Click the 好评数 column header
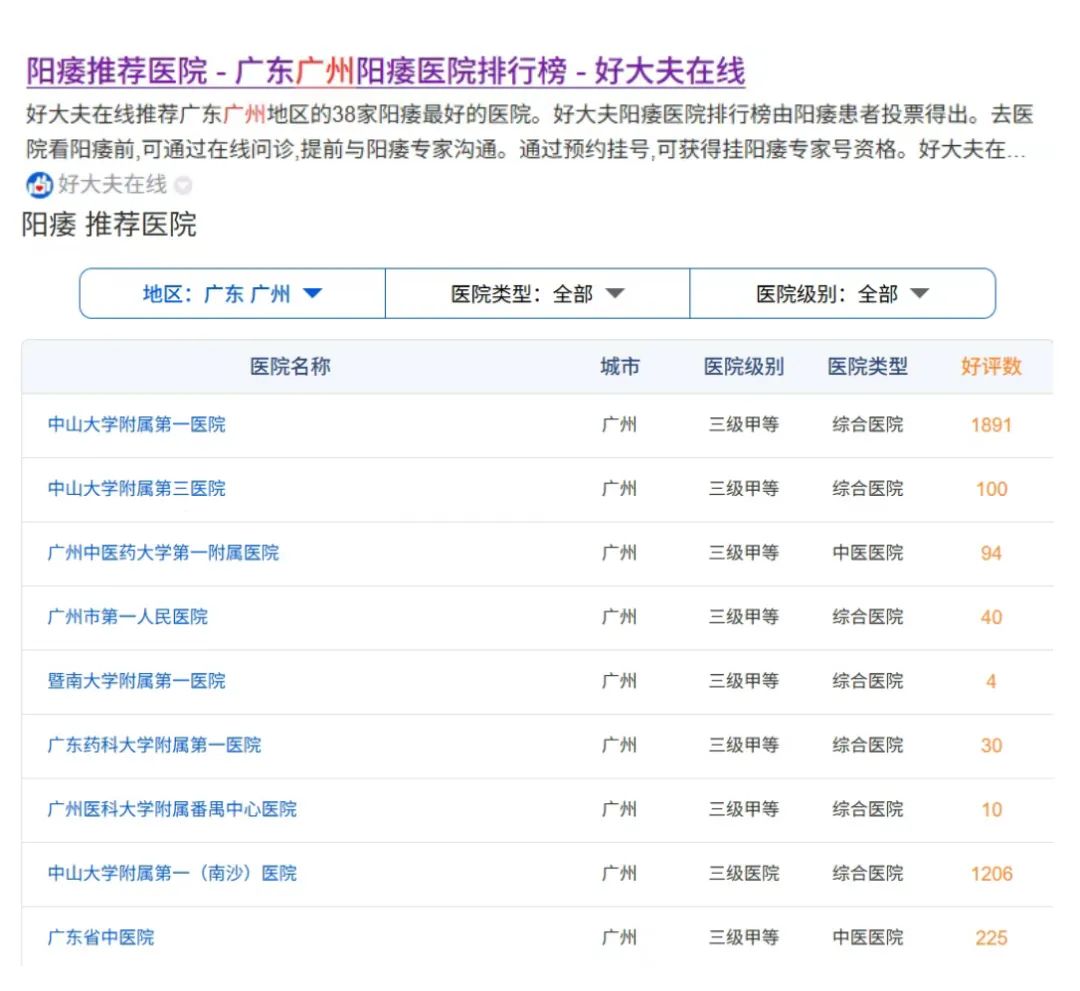Viewport: 1080px width, 991px height. click(x=991, y=366)
